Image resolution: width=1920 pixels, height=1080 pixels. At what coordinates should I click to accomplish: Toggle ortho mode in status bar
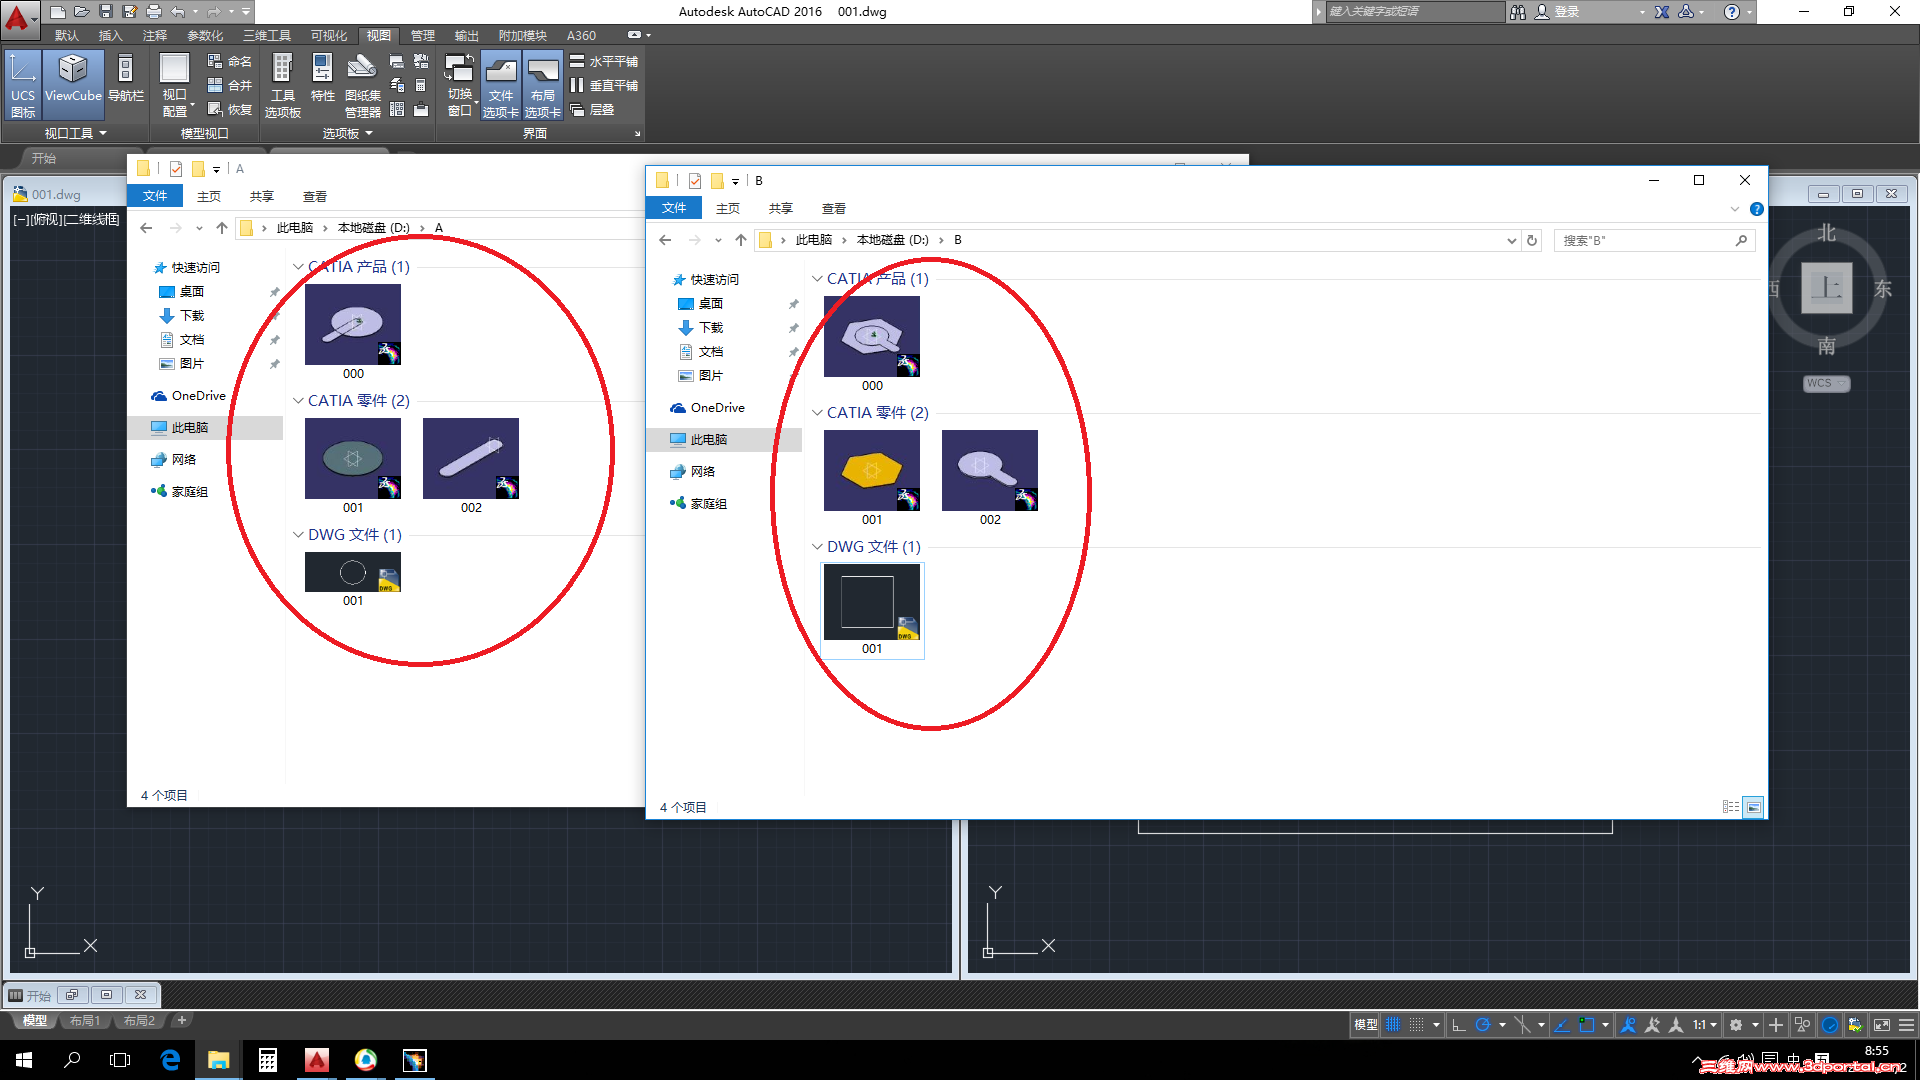[1458, 1025]
